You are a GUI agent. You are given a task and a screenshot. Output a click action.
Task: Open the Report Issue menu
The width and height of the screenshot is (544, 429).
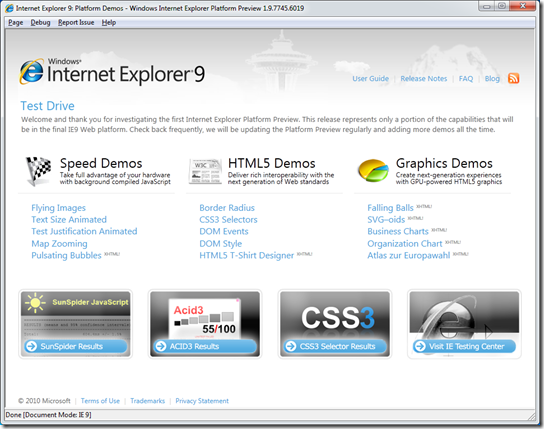[x=76, y=23]
